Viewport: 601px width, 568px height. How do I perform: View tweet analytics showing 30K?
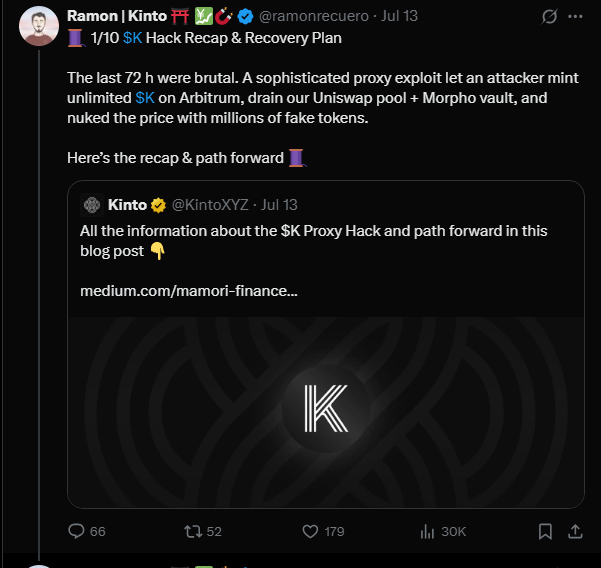tap(428, 531)
